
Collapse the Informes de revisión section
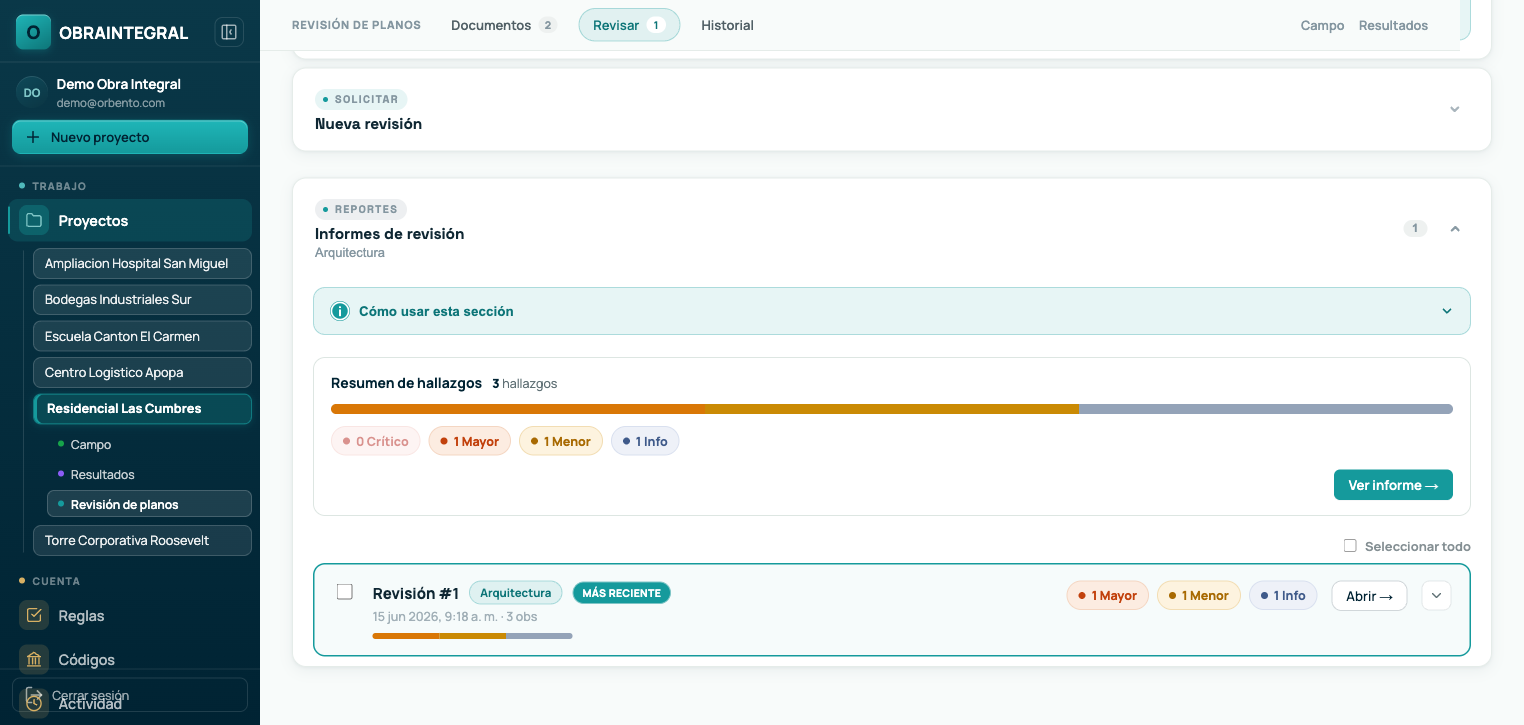[1455, 229]
